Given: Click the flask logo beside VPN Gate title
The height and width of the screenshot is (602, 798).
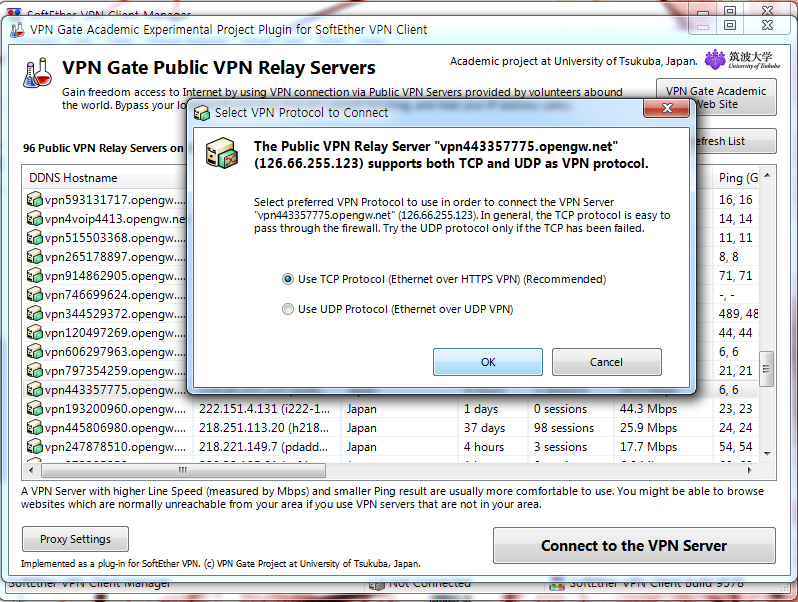Looking at the screenshot, I should [38, 72].
